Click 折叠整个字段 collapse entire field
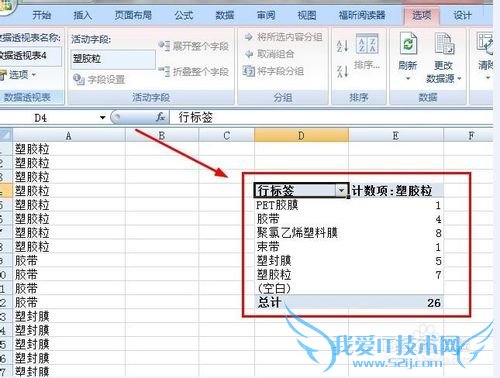Screen dimensions: 500x378 click(x=194, y=71)
